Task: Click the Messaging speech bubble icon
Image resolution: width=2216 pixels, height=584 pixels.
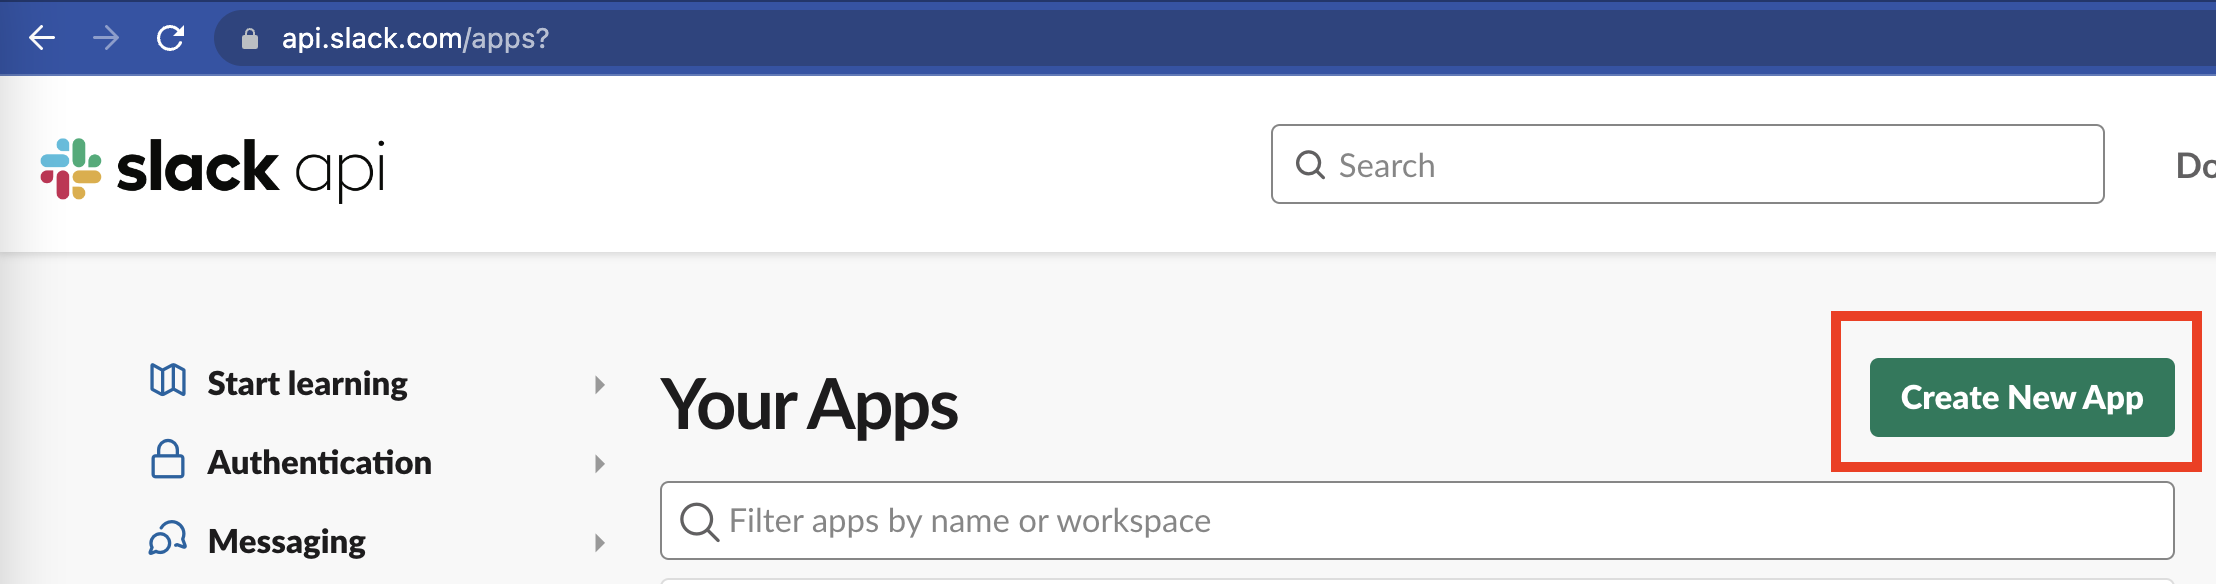Action: 168,540
